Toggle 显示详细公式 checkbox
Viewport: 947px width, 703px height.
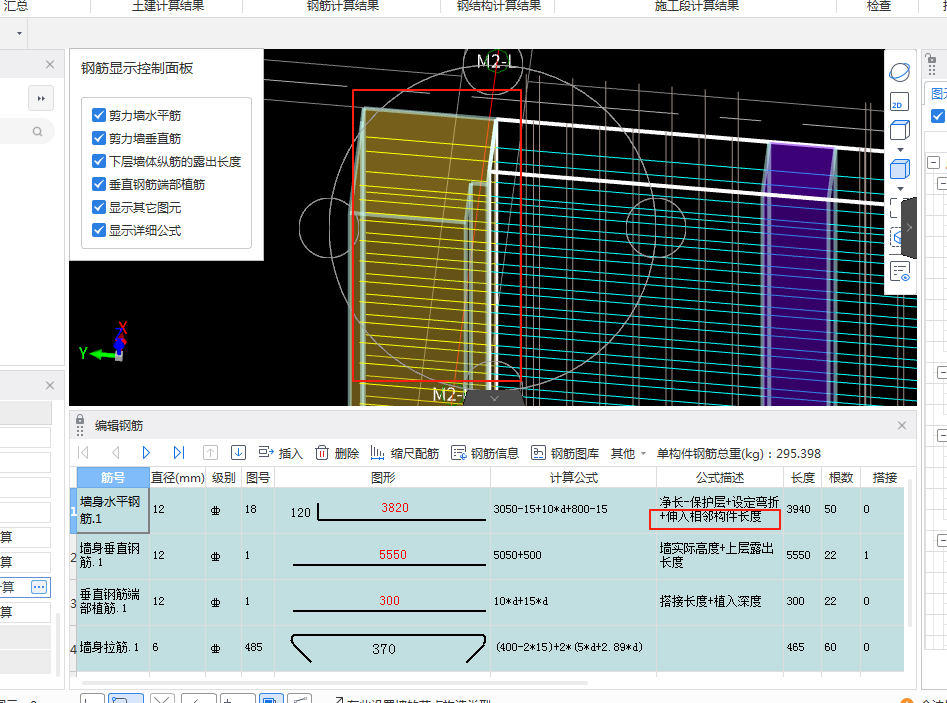click(99, 230)
